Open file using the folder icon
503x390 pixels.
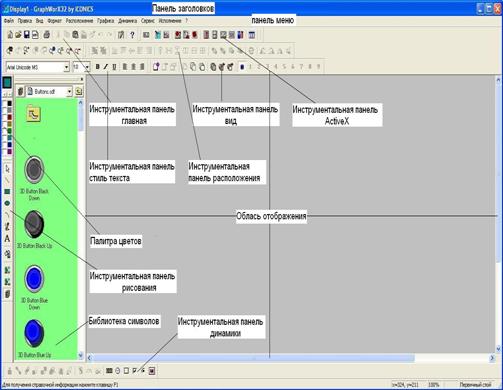coord(18,35)
